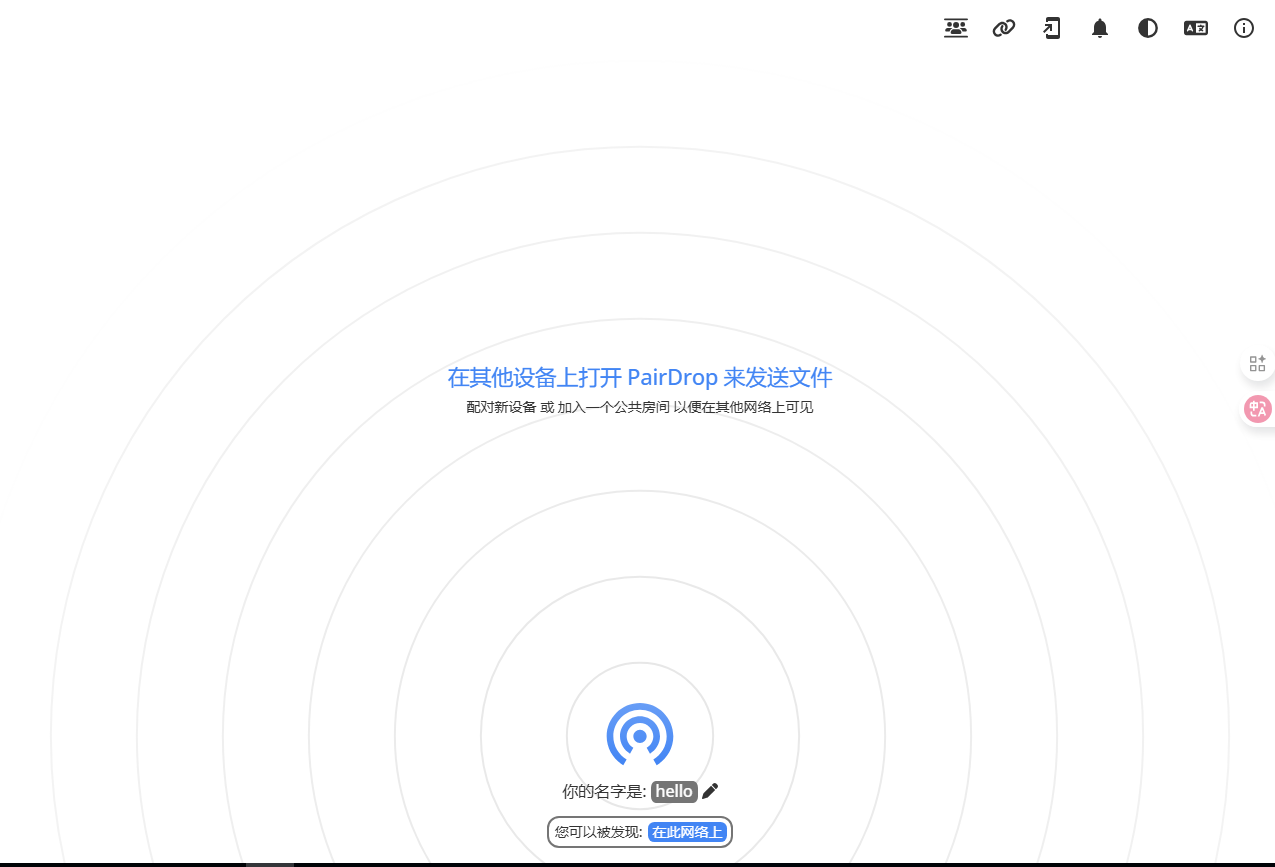Open the language selector icon
This screenshot has height=867, width=1275.
pyautogui.click(x=1196, y=28)
